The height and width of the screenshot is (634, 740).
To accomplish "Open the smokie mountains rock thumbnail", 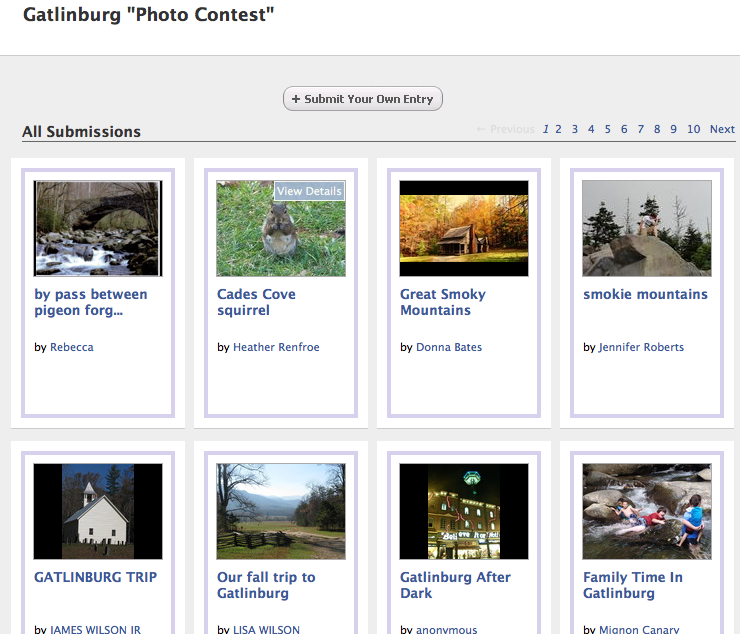I will click(x=647, y=228).
